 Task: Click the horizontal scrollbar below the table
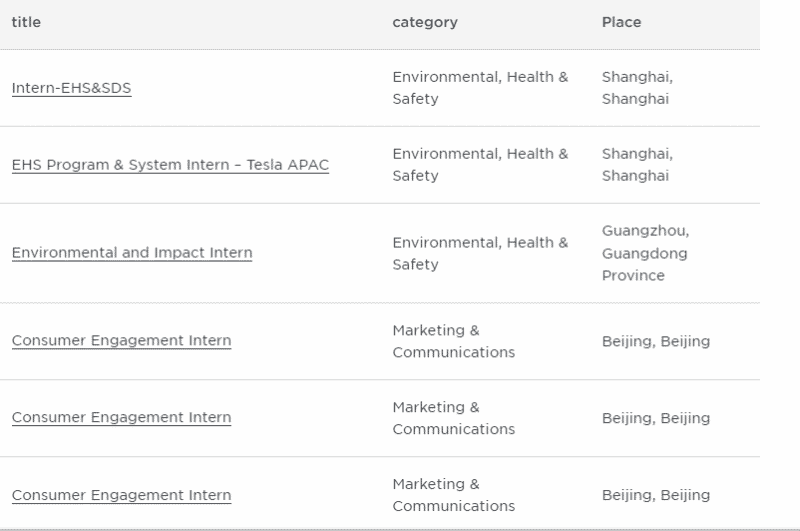(x=400, y=529)
